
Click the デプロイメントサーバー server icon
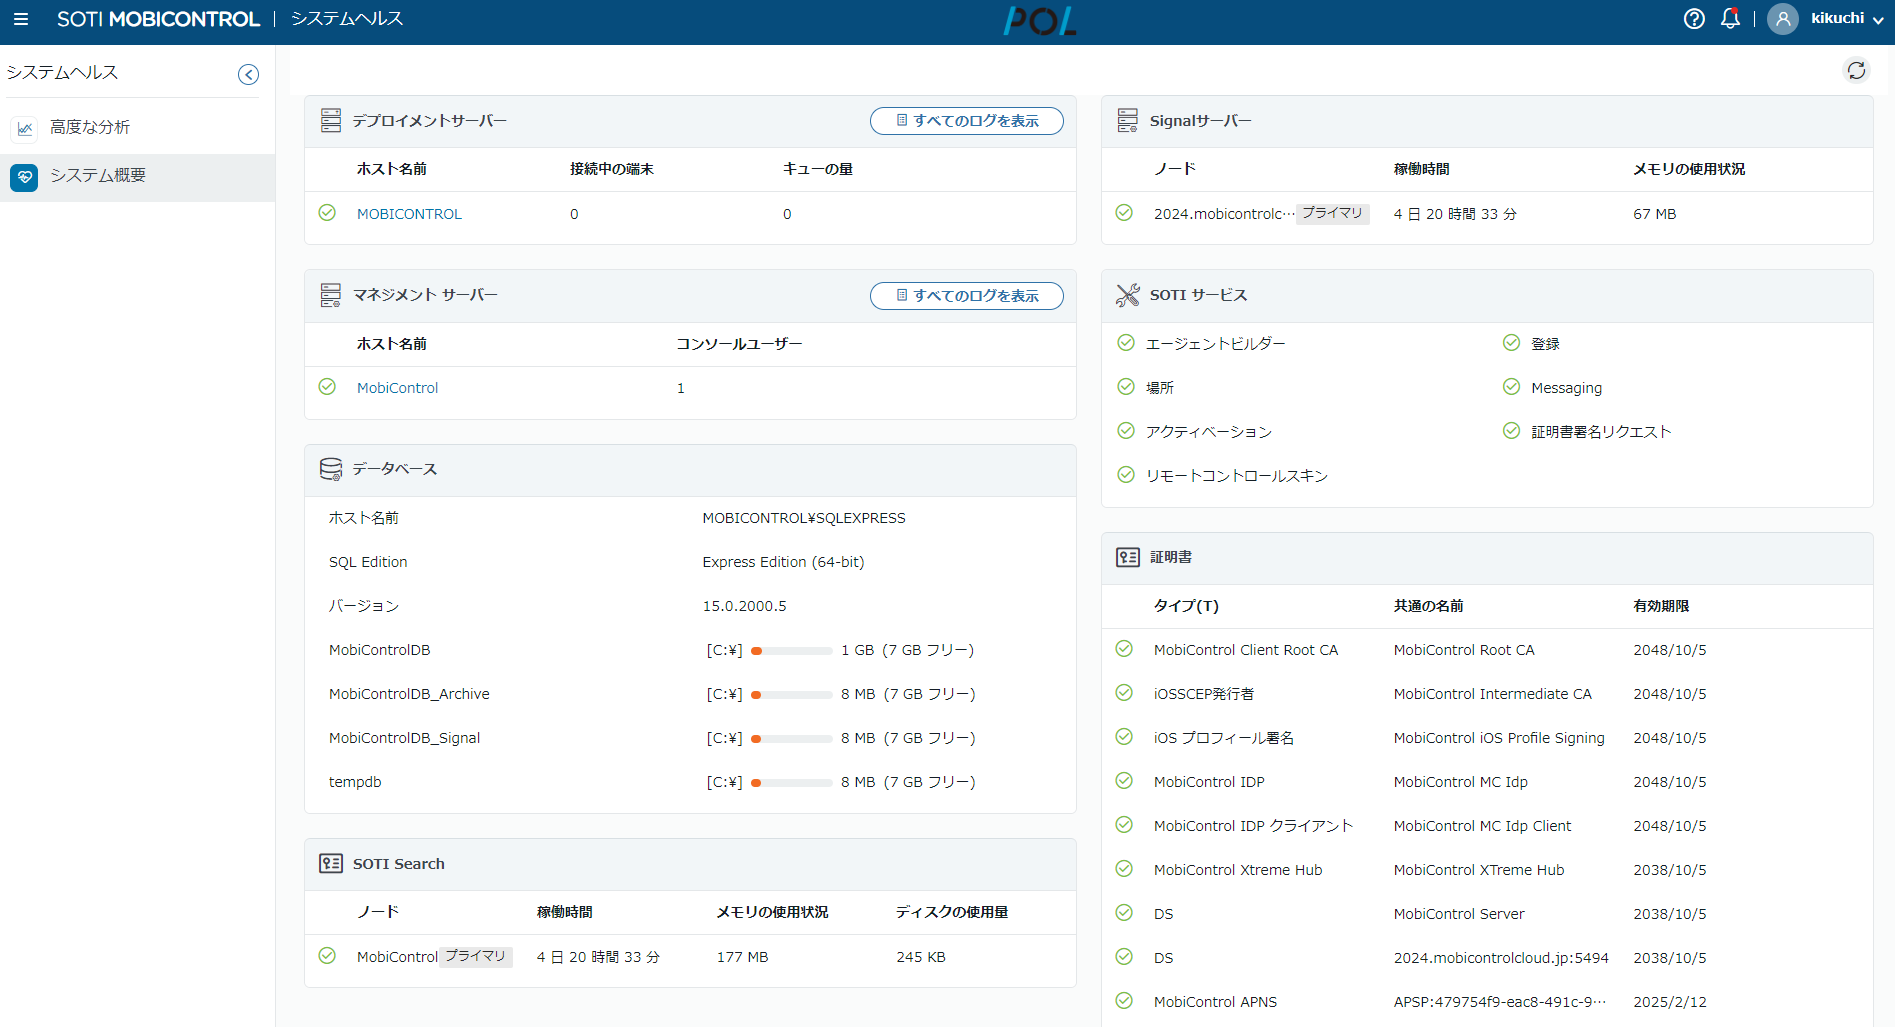point(331,121)
